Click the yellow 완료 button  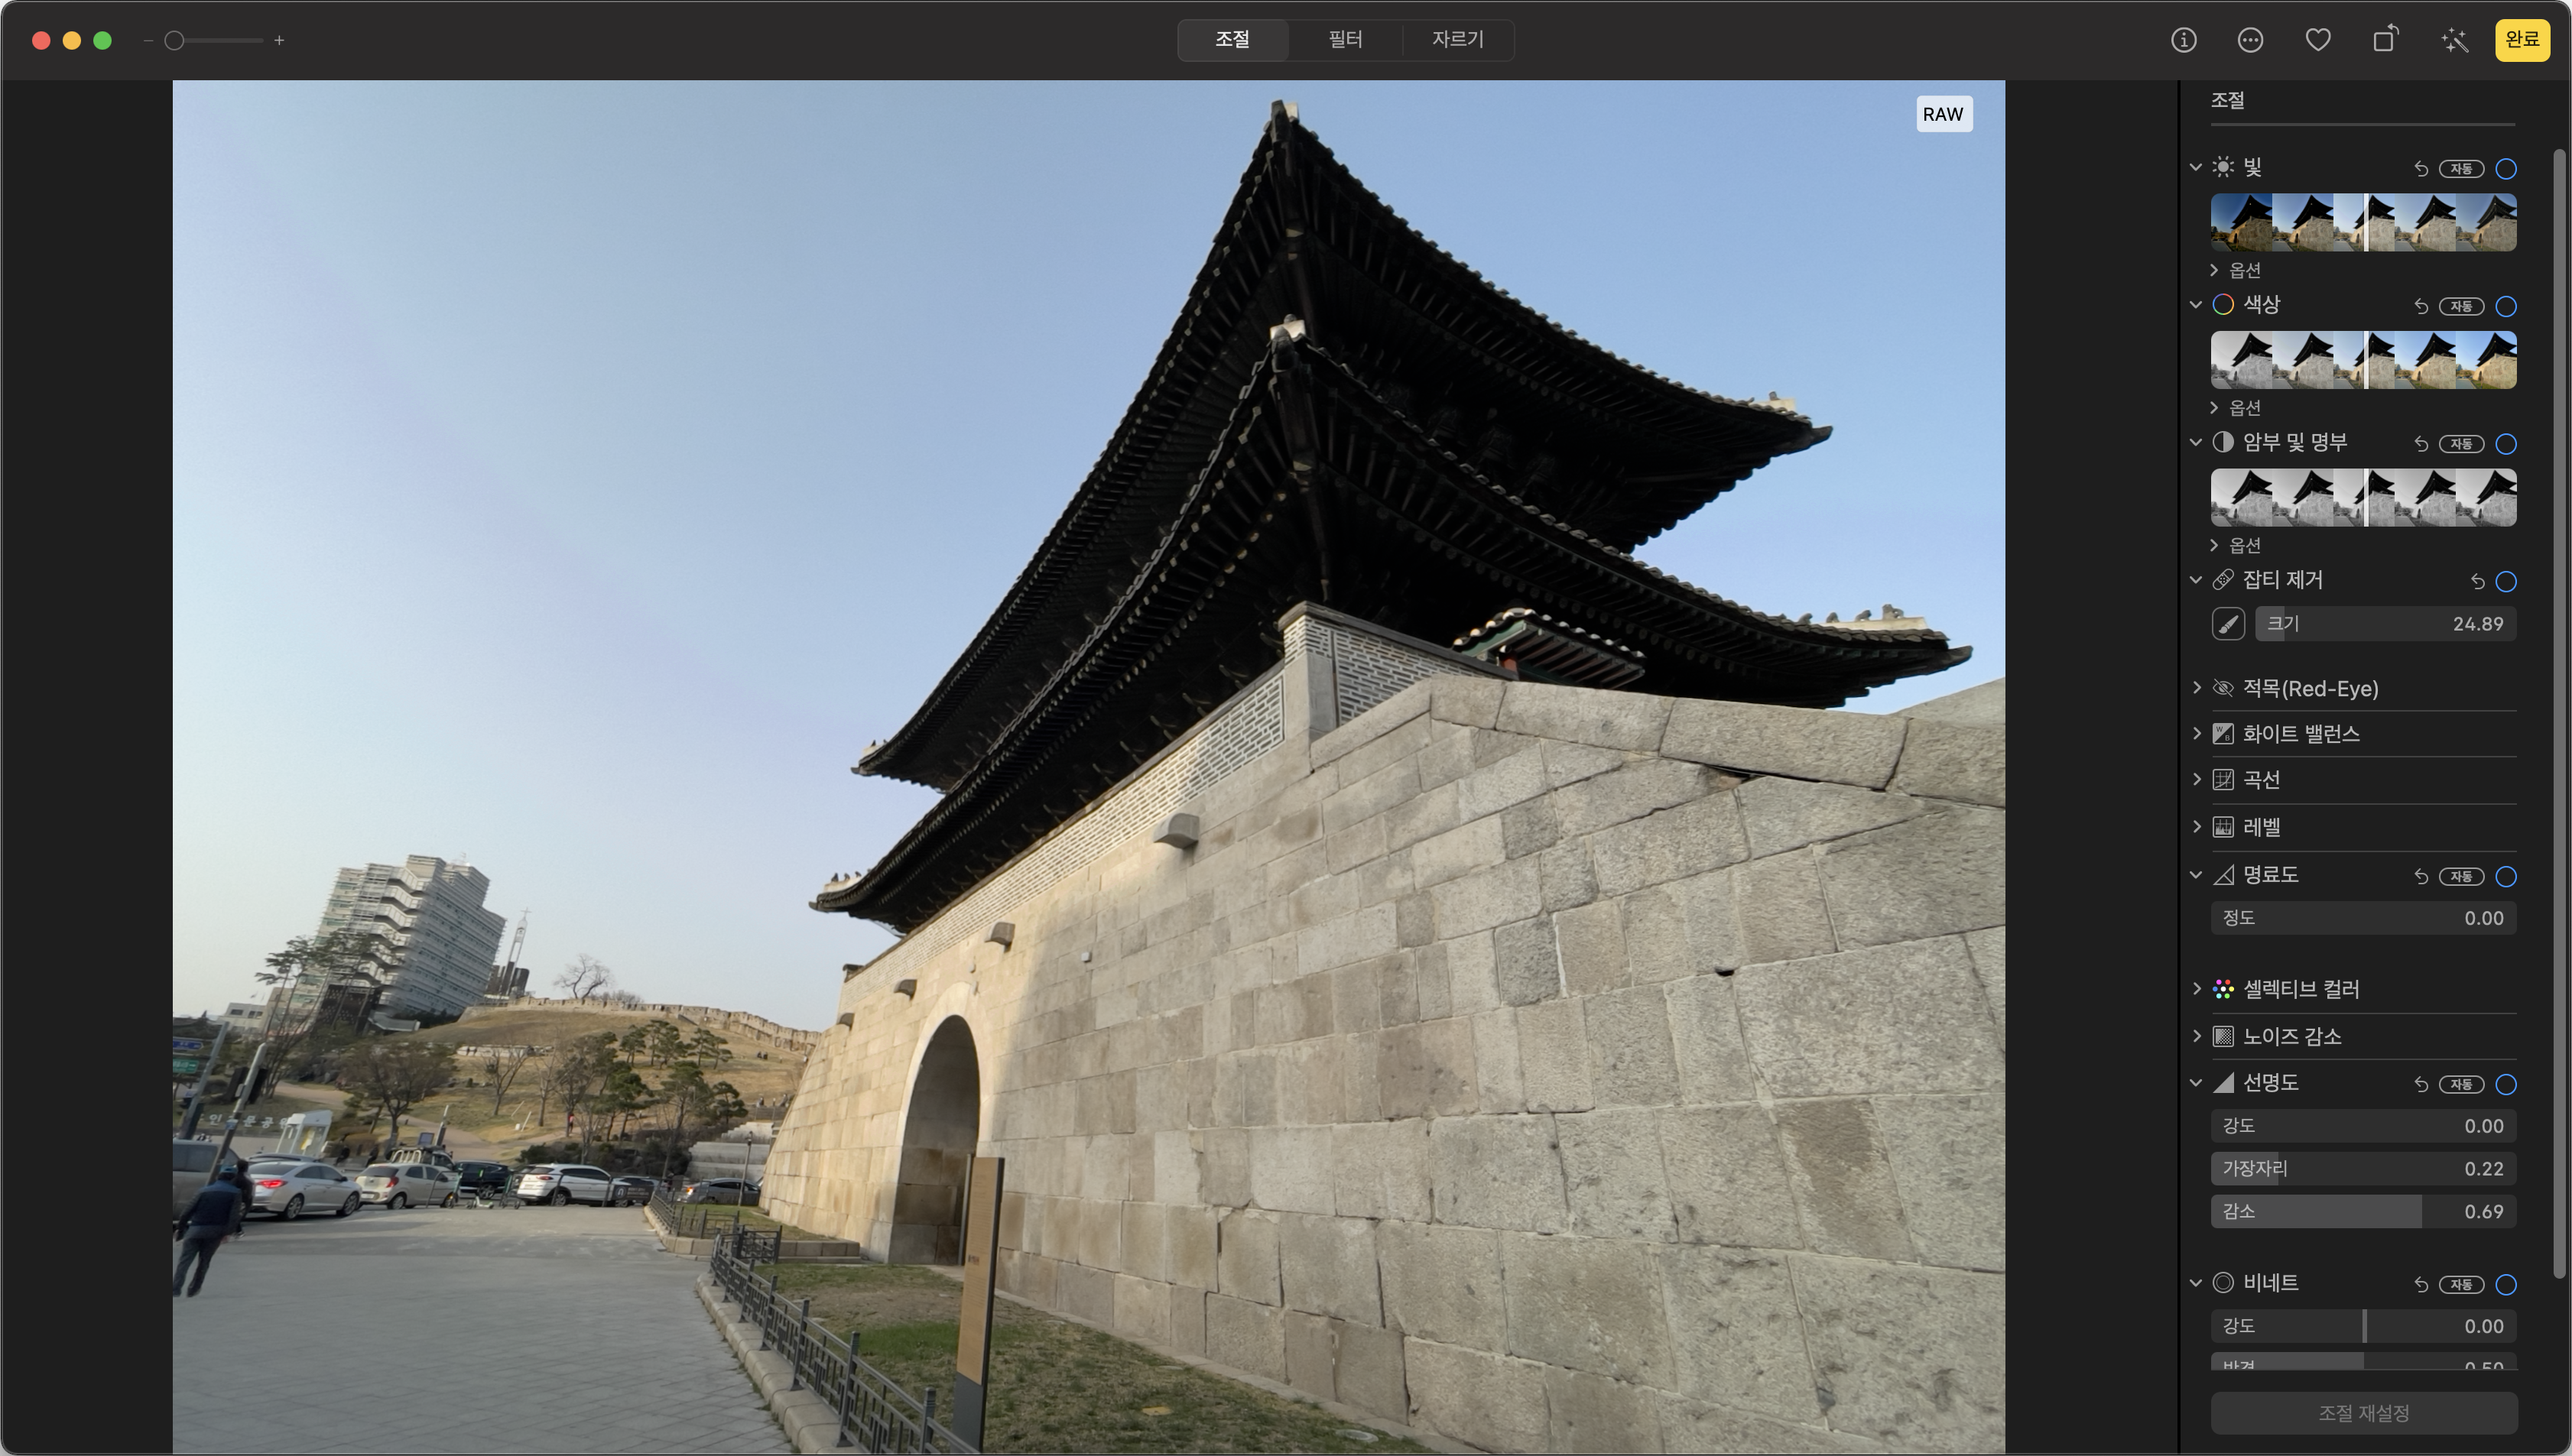pos(2521,40)
